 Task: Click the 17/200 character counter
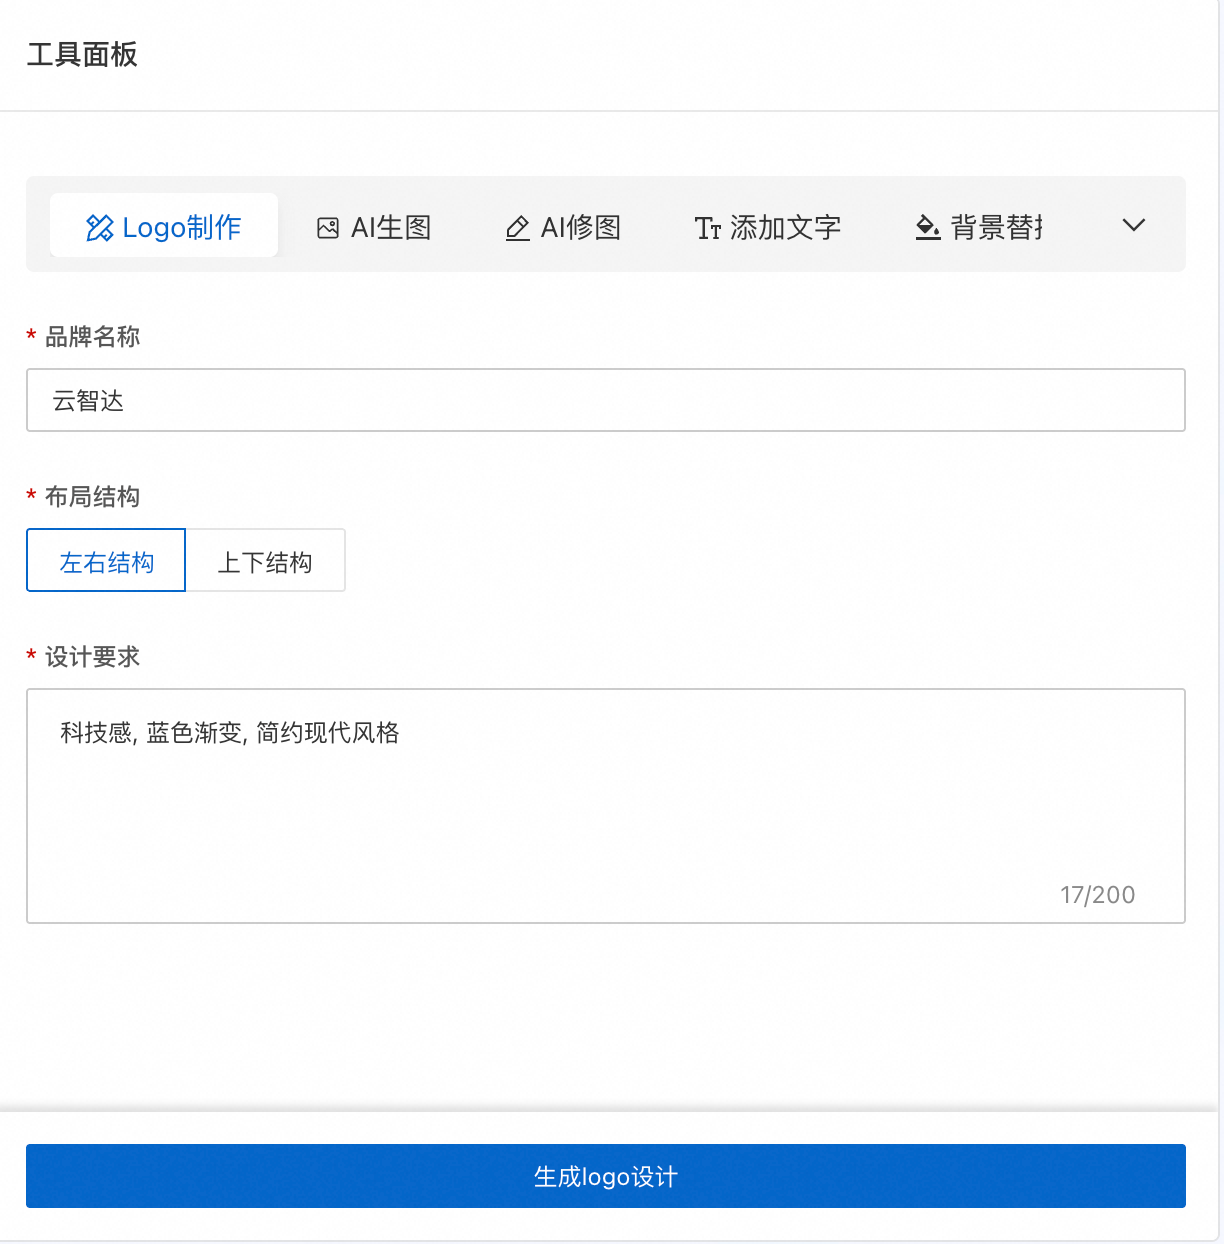[1098, 895]
